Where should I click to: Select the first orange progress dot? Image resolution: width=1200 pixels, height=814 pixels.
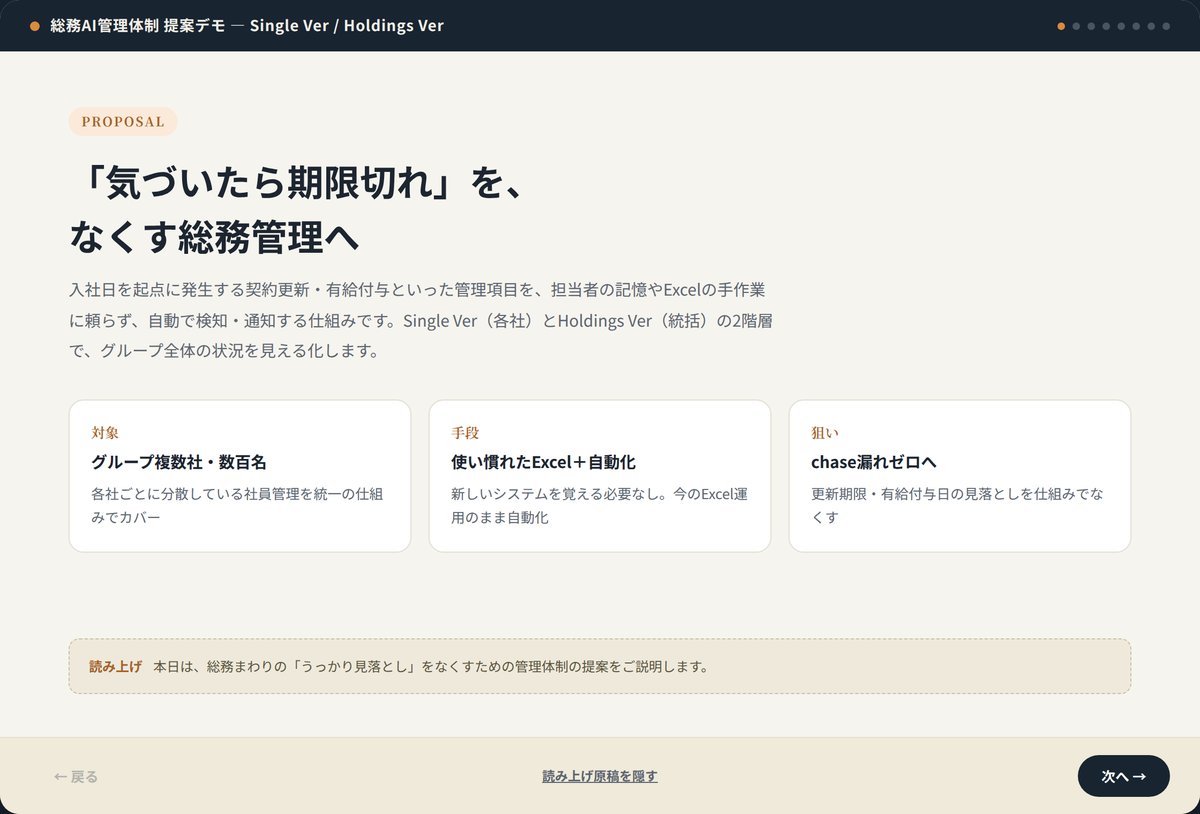point(1061,26)
